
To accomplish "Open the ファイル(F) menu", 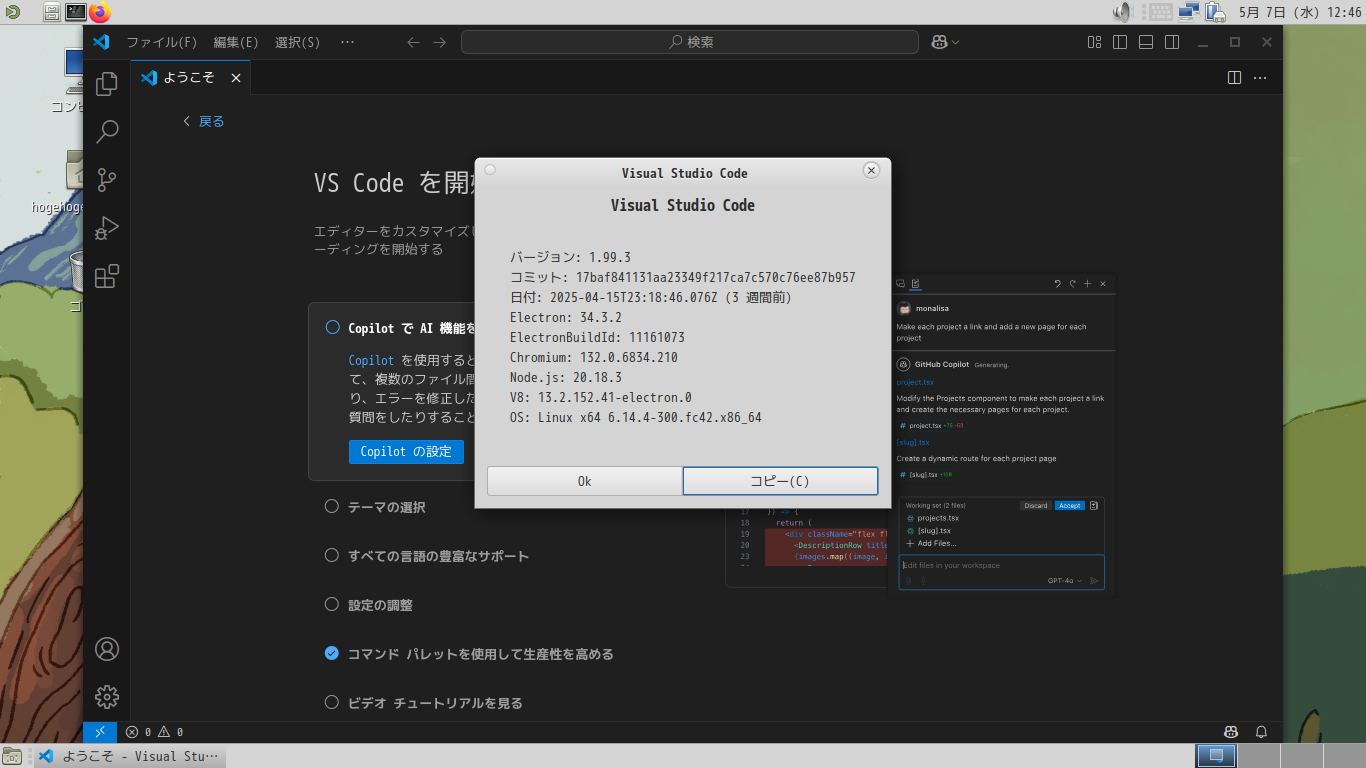I will pyautogui.click(x=162, y=42).
